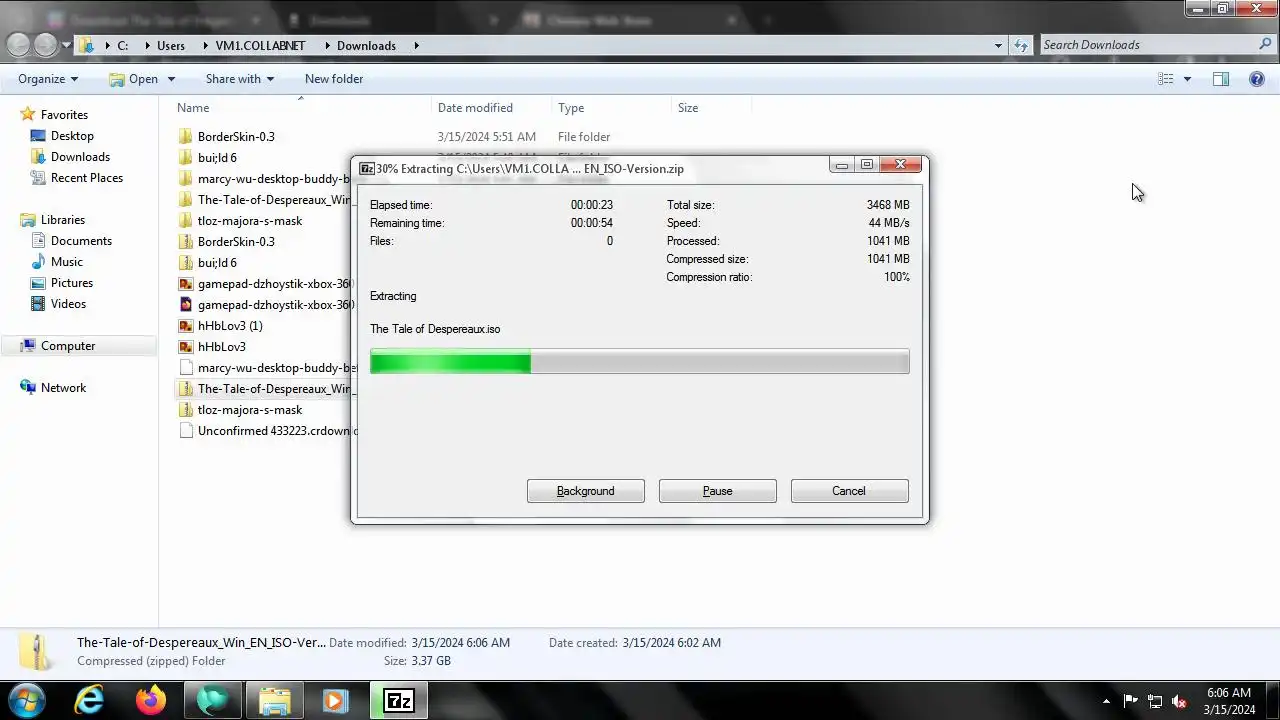Image resolution: width=1280 pixels, height=720 pixels.
Task: Sort by the Type column header
Action: click(x=571, y=108)
